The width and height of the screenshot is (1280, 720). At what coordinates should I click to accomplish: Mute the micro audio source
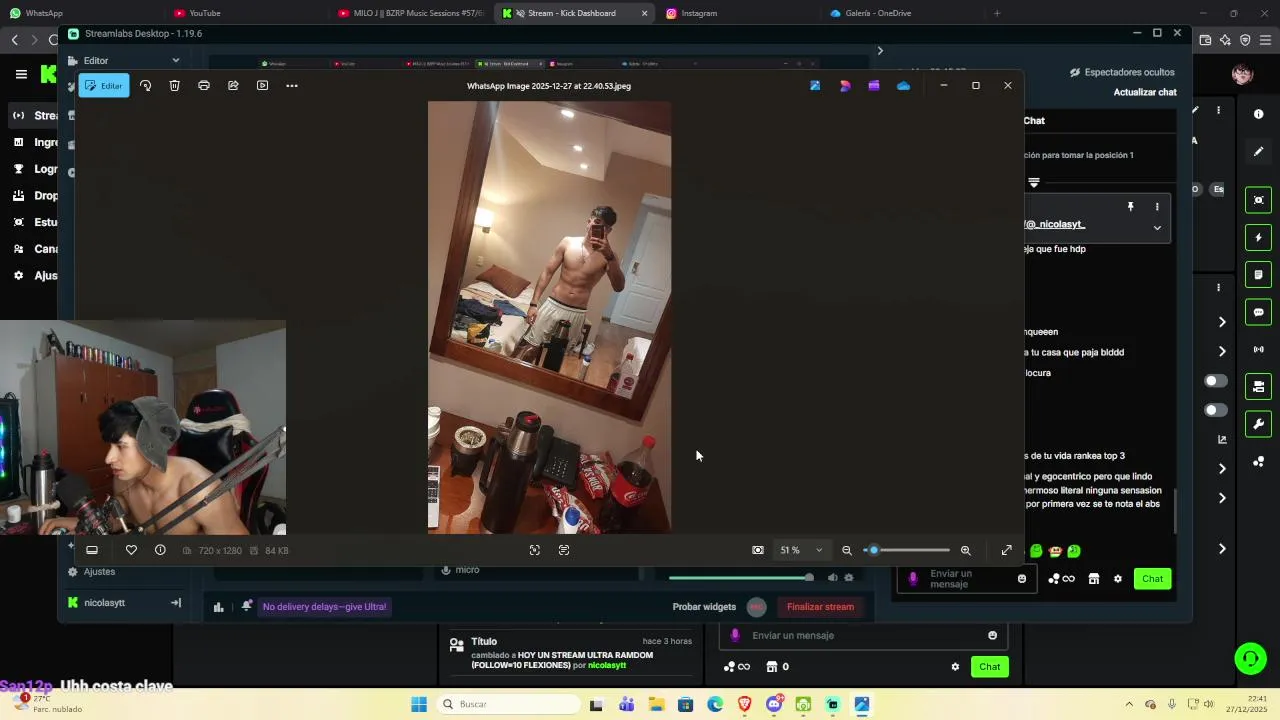pyautogui.click(x=832, y=577)
